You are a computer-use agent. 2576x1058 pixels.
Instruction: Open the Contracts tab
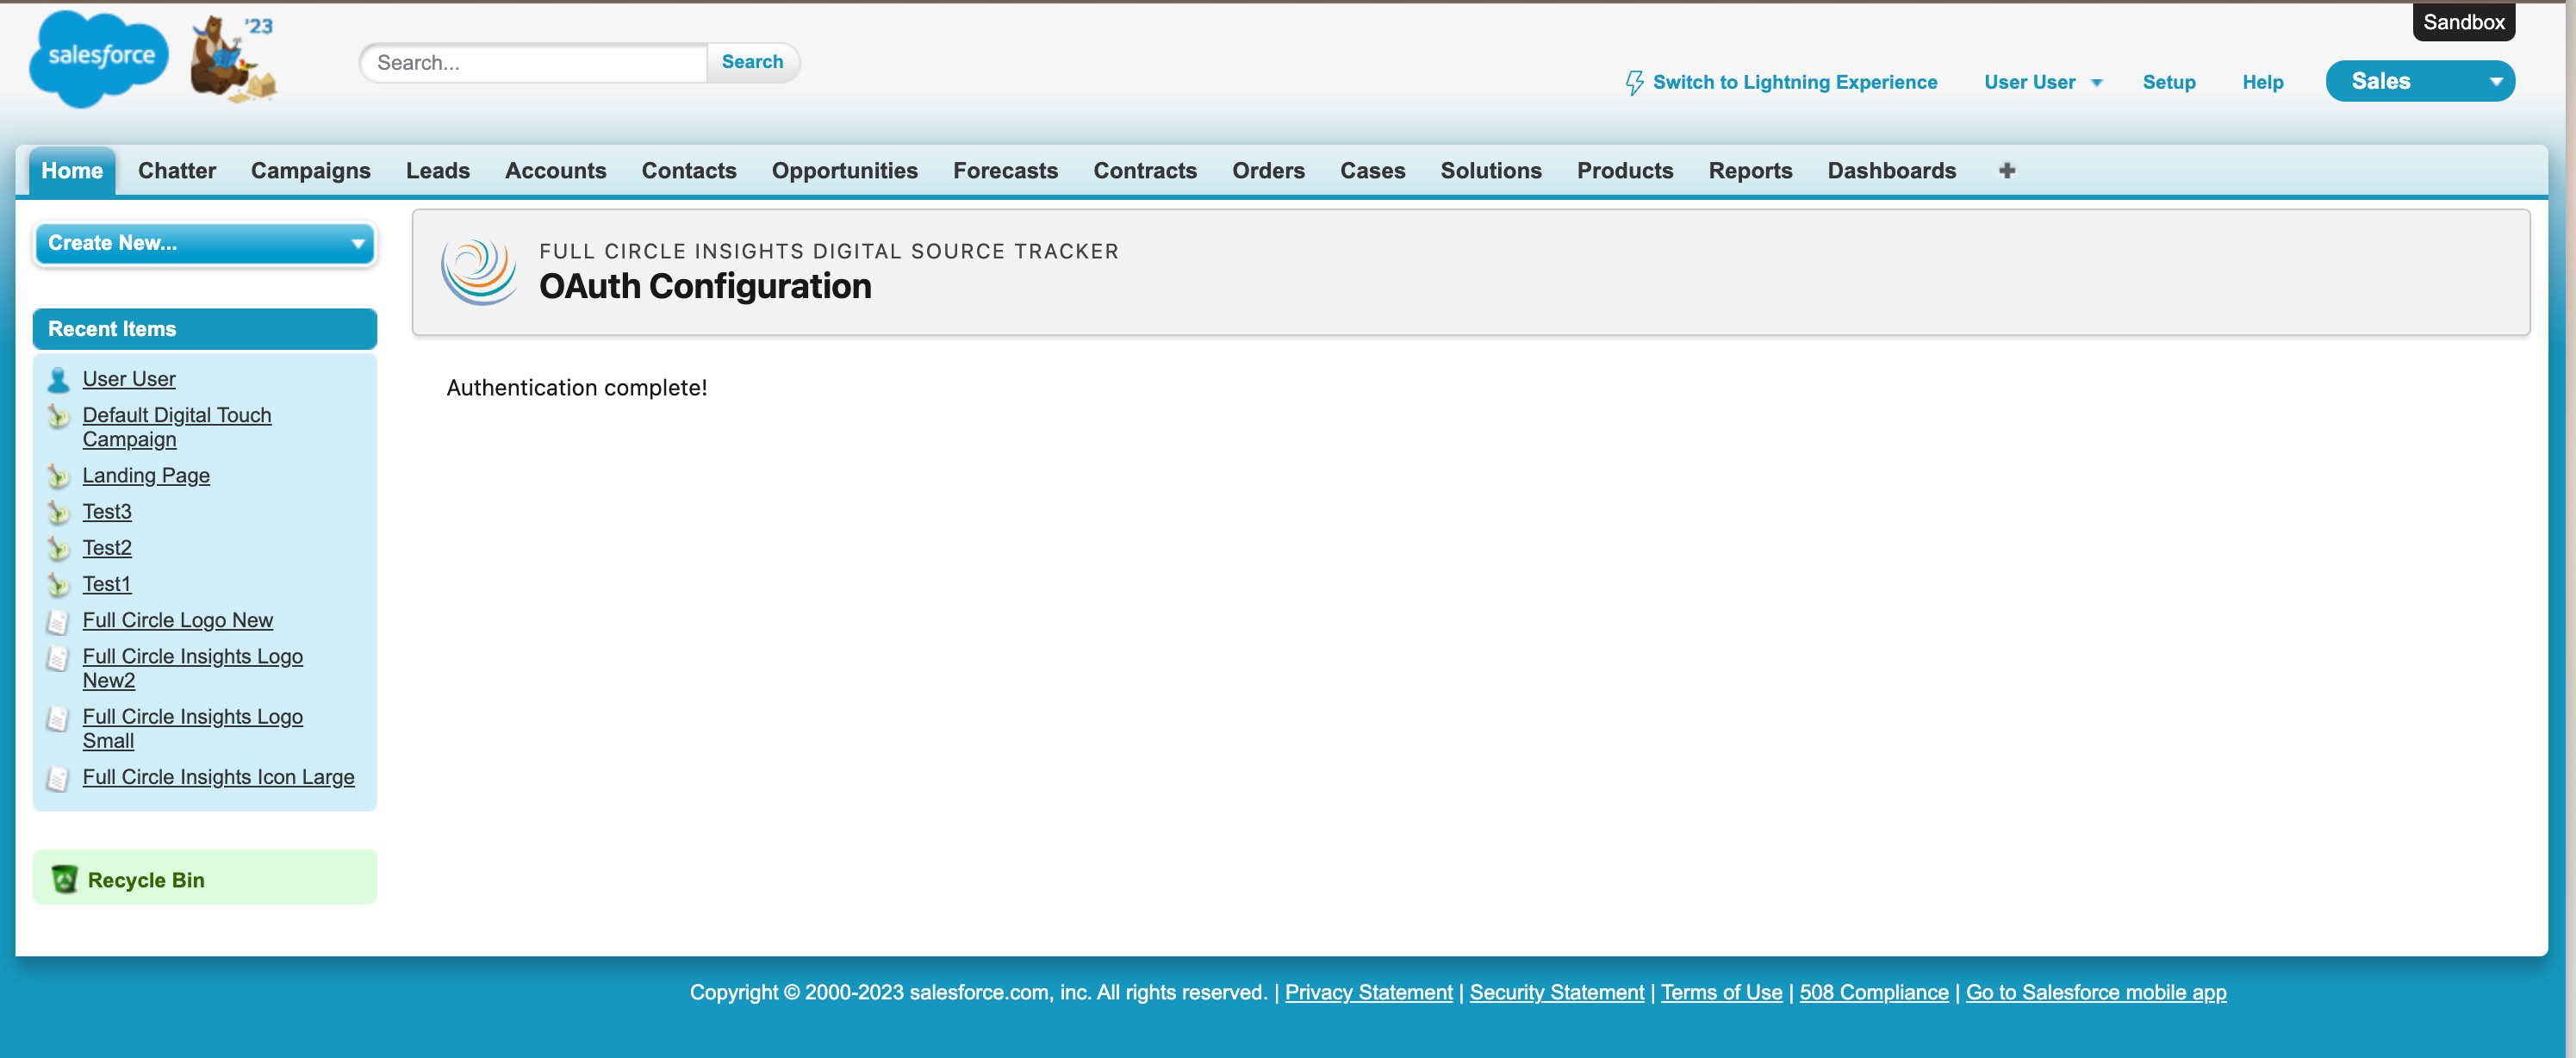pos(1145,171)
